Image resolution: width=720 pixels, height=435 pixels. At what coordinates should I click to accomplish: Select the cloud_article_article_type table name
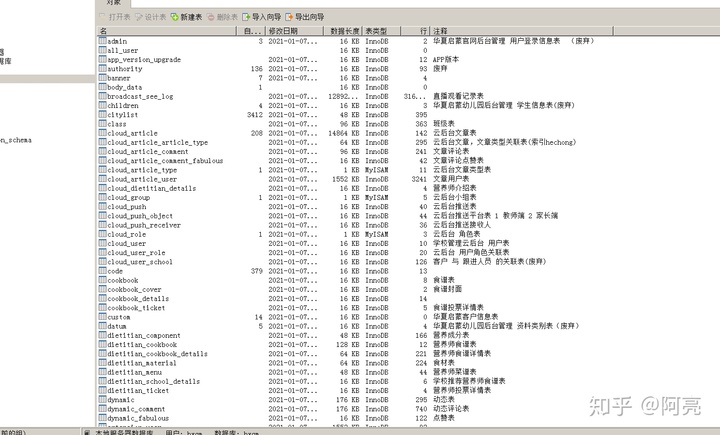click(158, 142)
